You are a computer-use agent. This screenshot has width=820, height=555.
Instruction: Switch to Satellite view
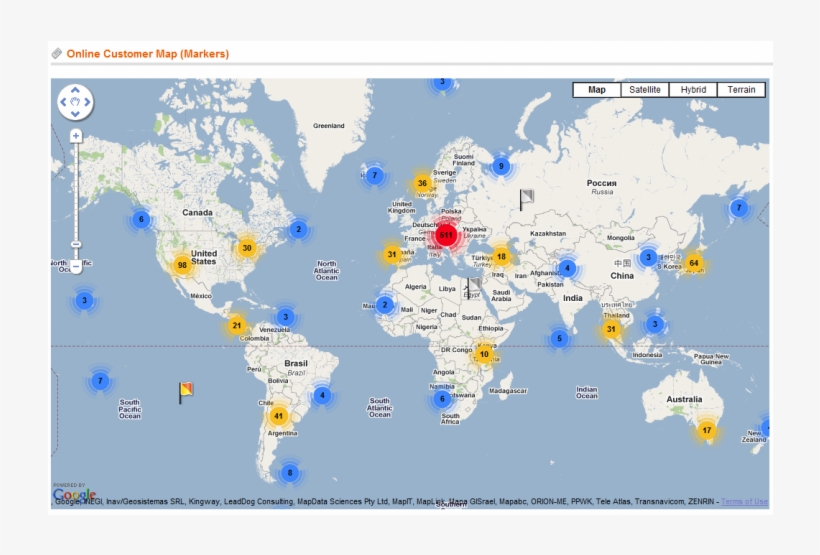click(645, 90)
